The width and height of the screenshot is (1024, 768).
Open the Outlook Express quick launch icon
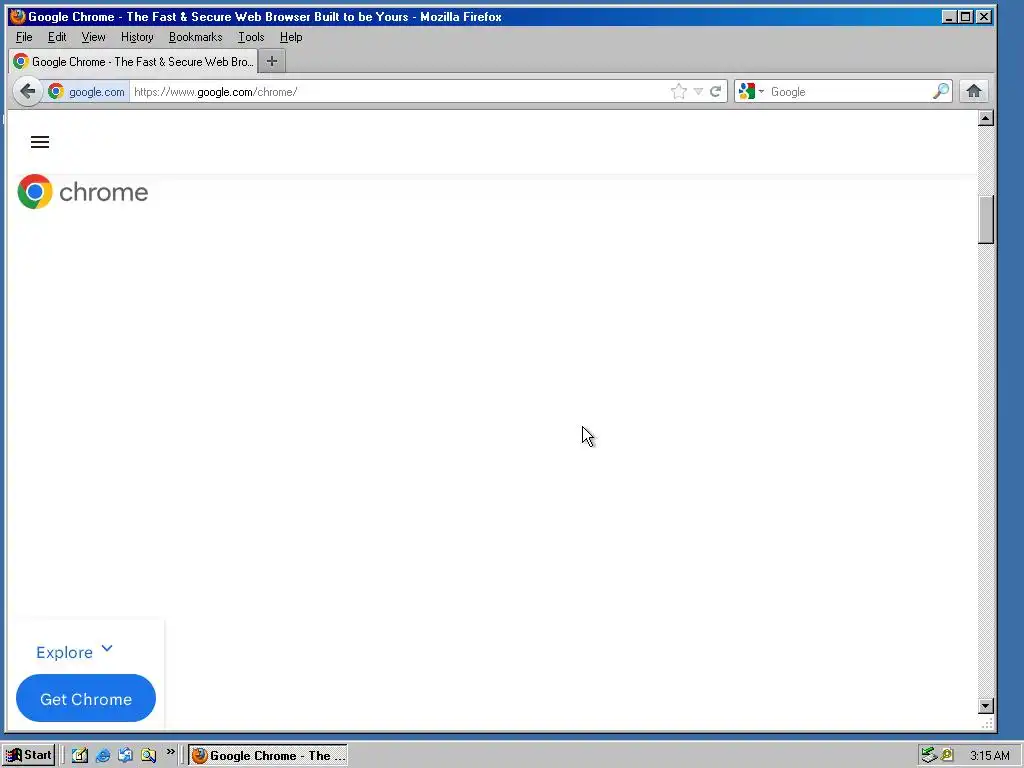point(125,756)
